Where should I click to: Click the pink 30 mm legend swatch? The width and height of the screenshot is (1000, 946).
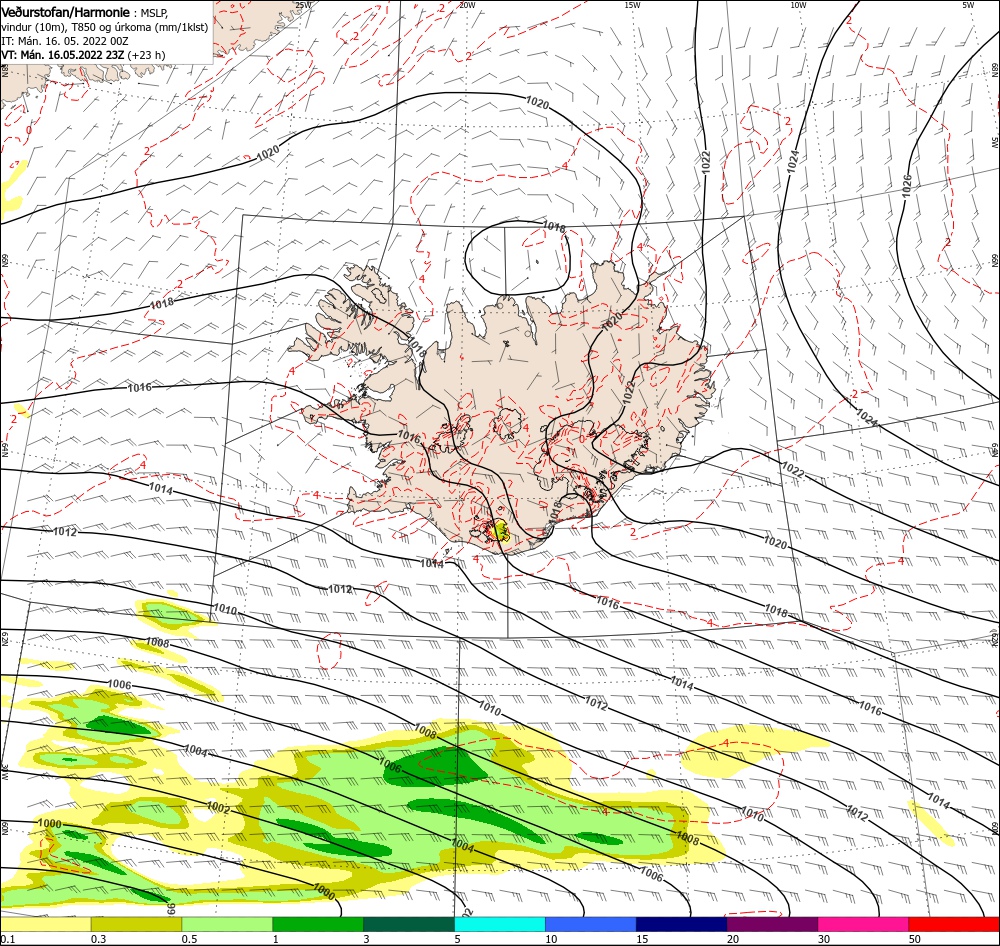(863, 924)
